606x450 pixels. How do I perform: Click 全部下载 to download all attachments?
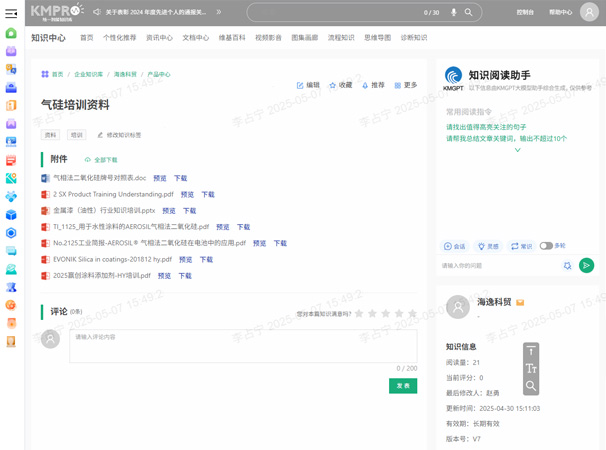click(x=101, y=160)
